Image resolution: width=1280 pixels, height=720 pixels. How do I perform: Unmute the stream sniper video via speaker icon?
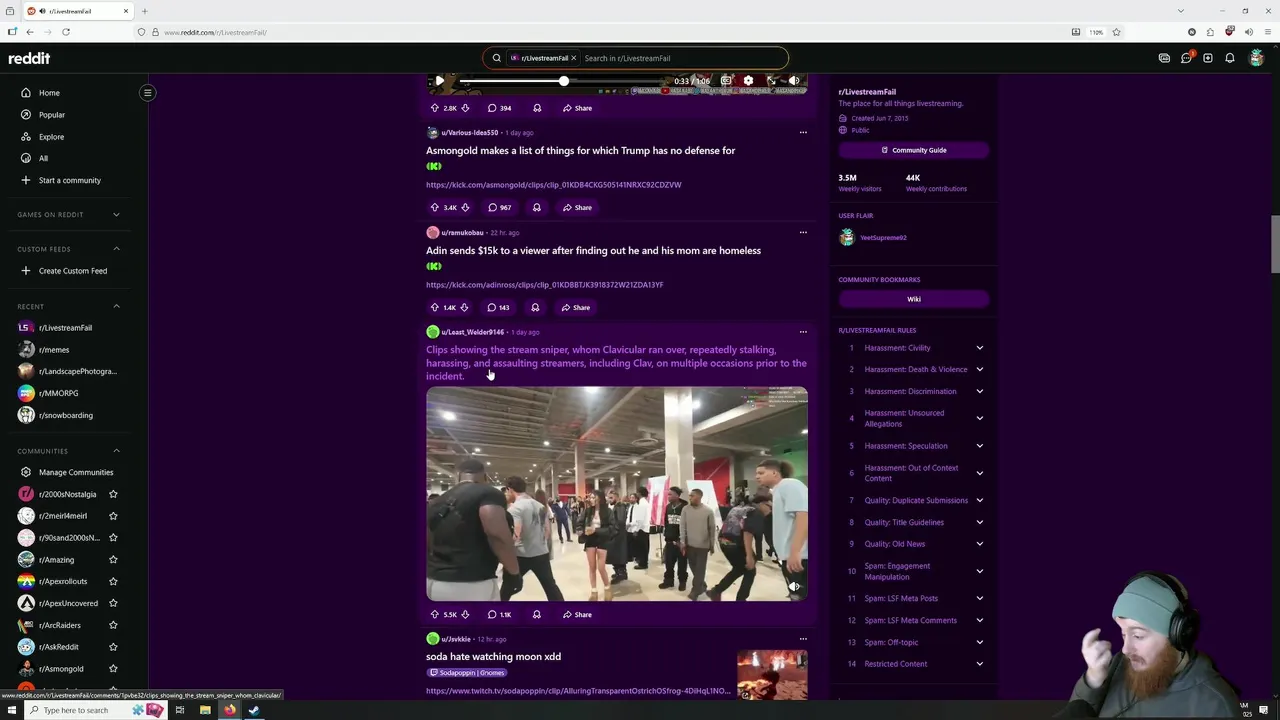coord(794,587)
